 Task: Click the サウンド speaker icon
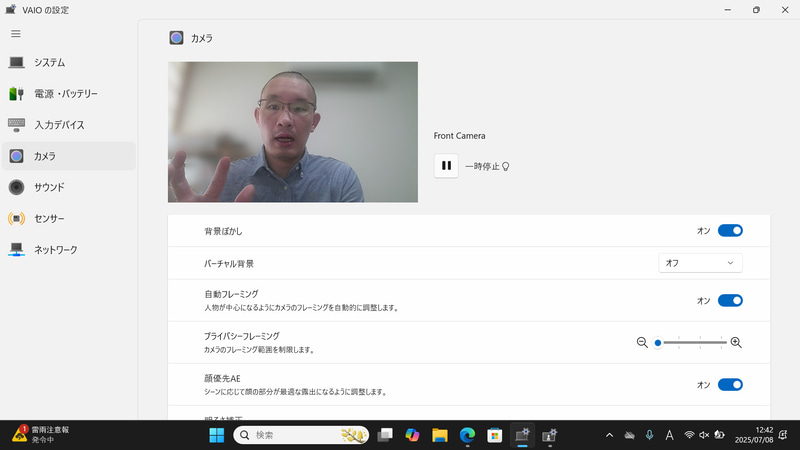[16, 187]
